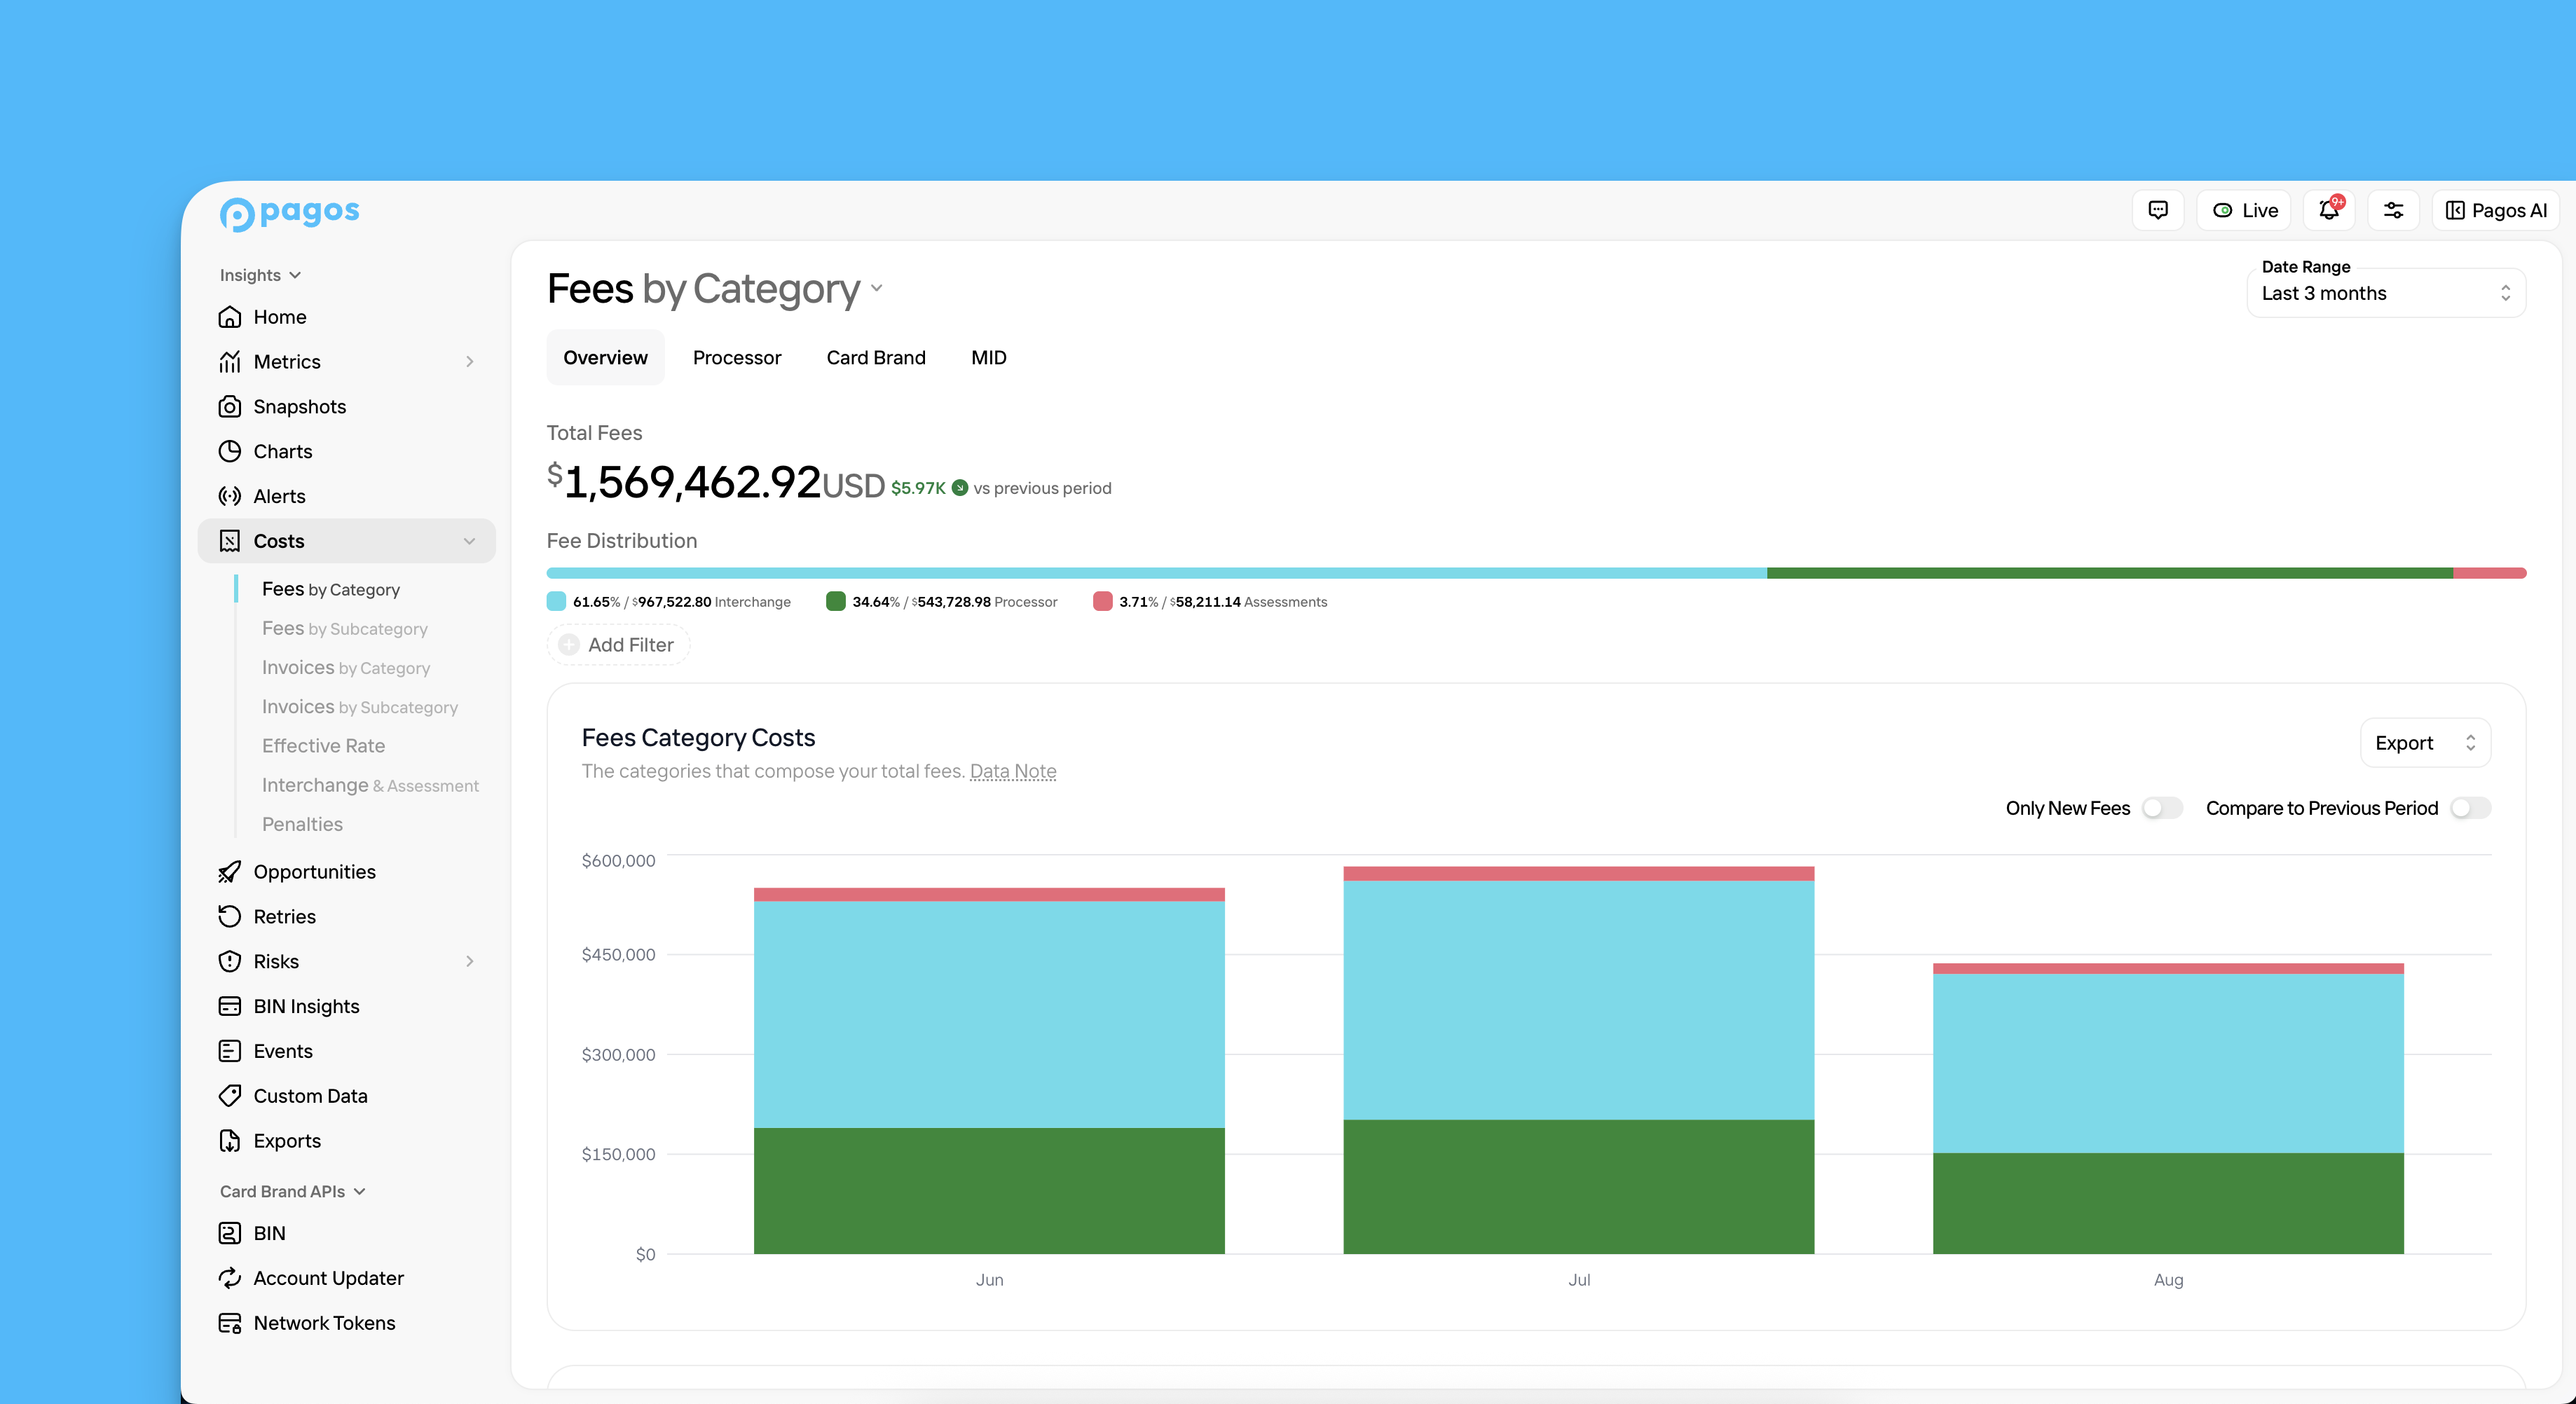The height and width of the screenshot is (1404, 2576).
Task: Click the Opportunities rocket icon
Action: tap(230, 872)
